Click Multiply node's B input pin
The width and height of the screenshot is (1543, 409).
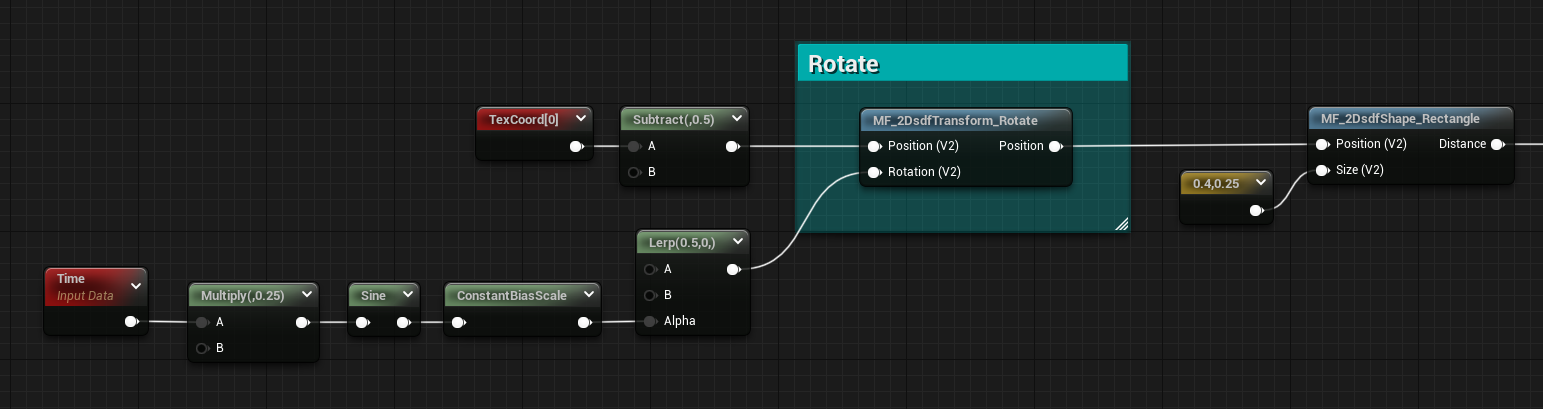[201, 348]
